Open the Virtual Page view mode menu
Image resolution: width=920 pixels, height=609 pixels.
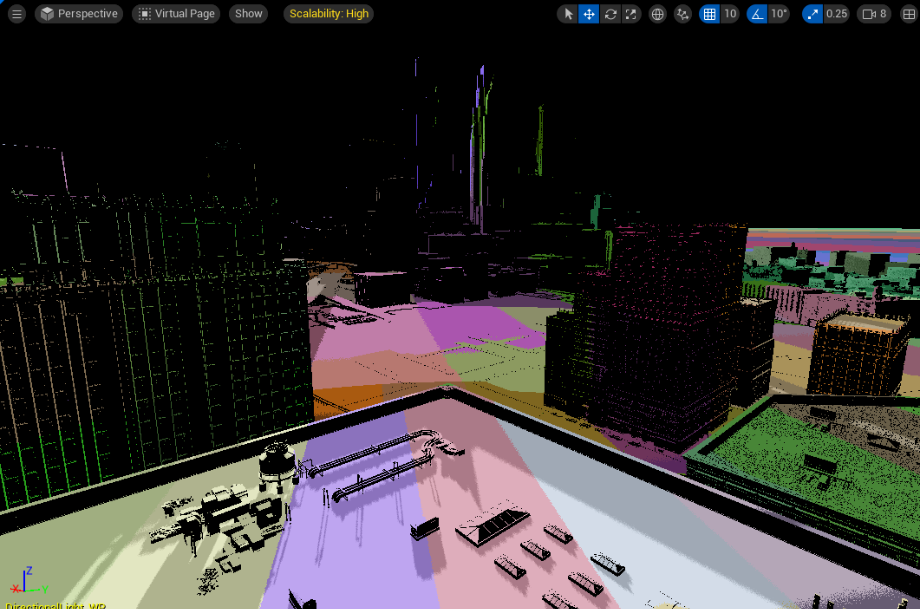(x=176, y=14)
